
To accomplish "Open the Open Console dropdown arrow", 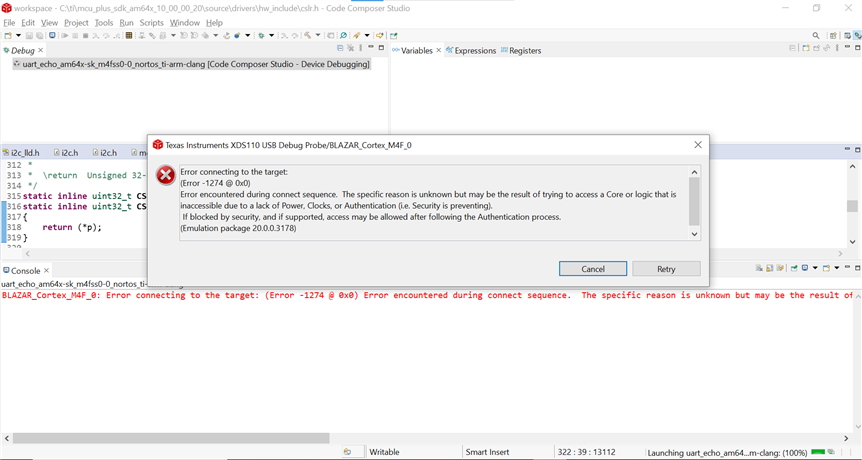I will tap(837, 268).
